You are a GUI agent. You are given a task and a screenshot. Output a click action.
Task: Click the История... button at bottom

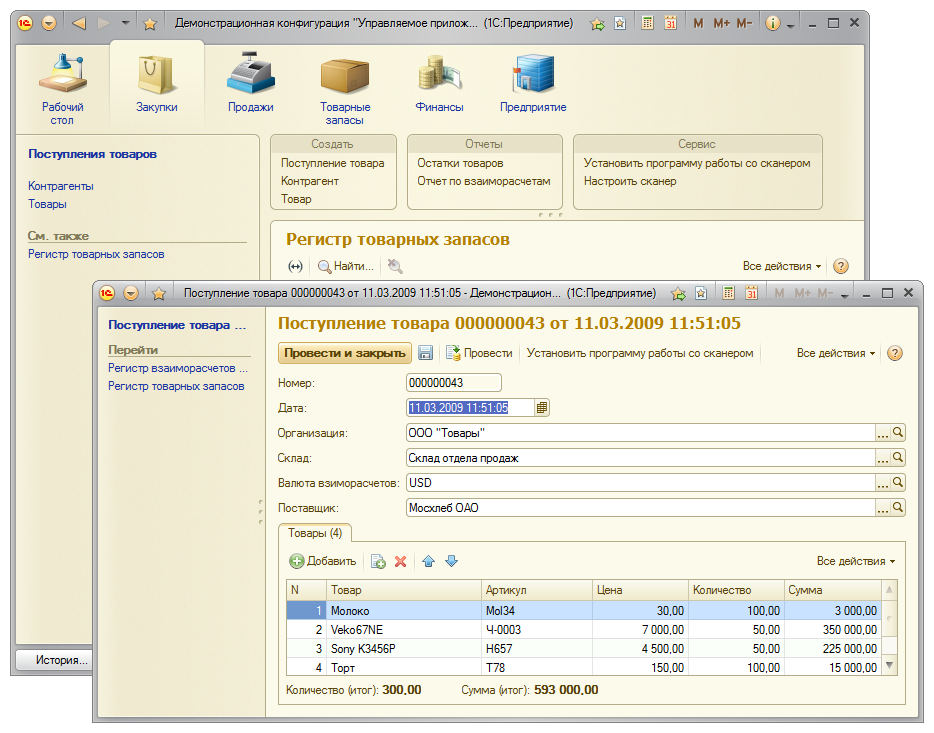[61, 660]
